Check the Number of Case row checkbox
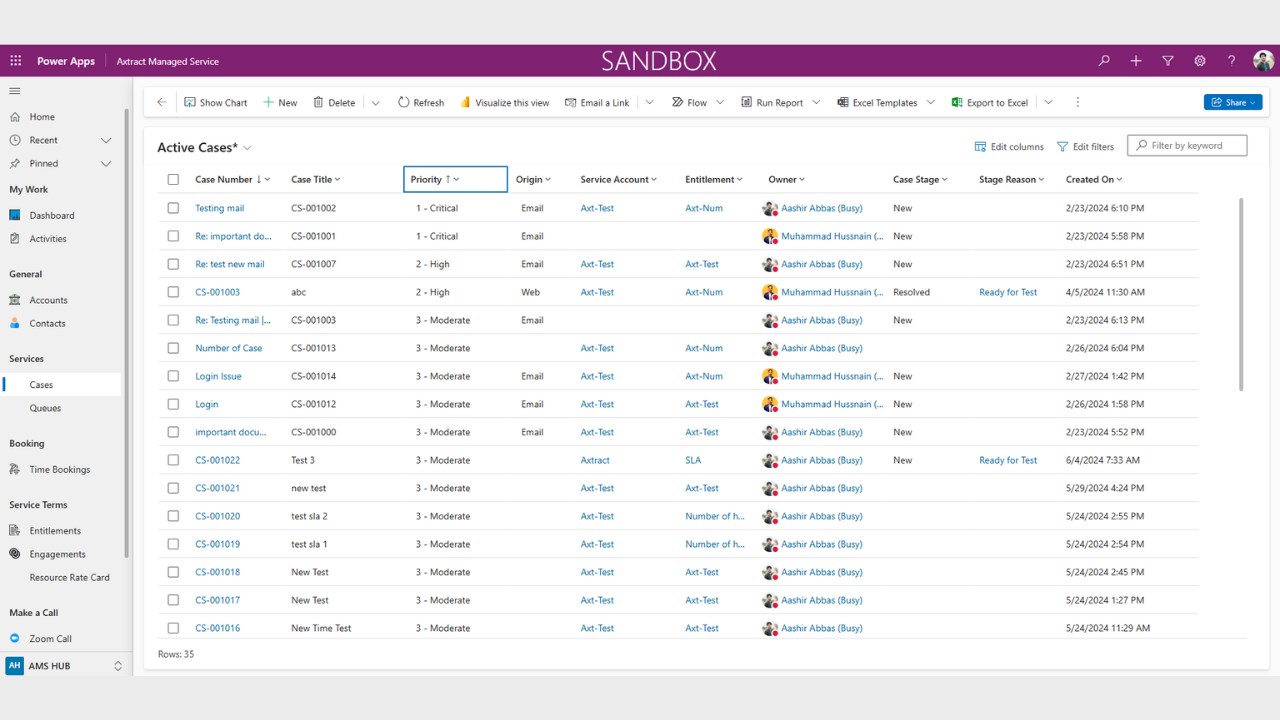 coord(173,348)
